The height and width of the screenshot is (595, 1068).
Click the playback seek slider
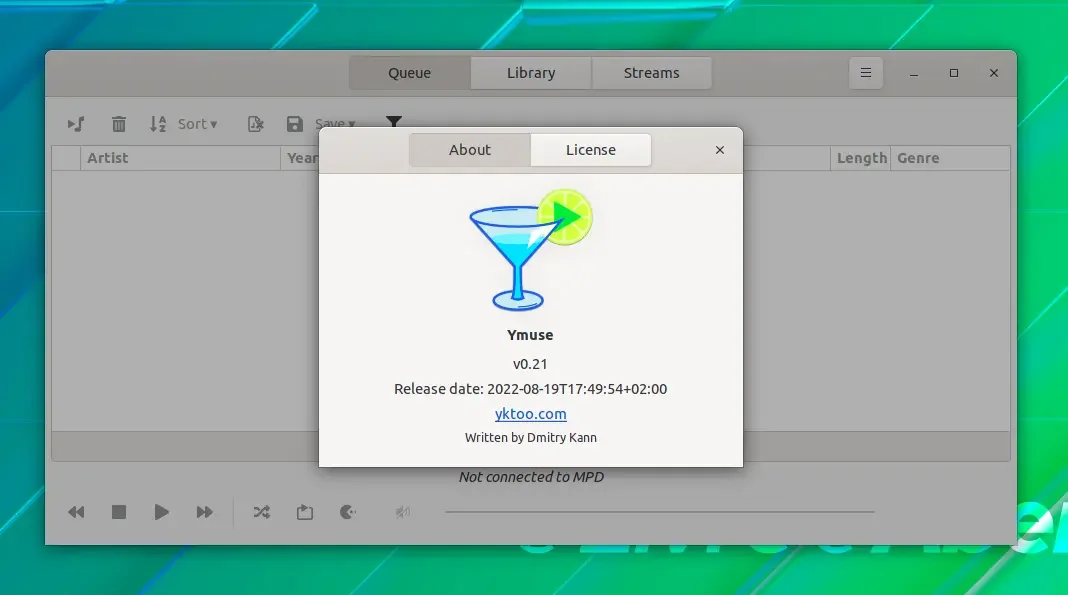click(x=659, y=511)
